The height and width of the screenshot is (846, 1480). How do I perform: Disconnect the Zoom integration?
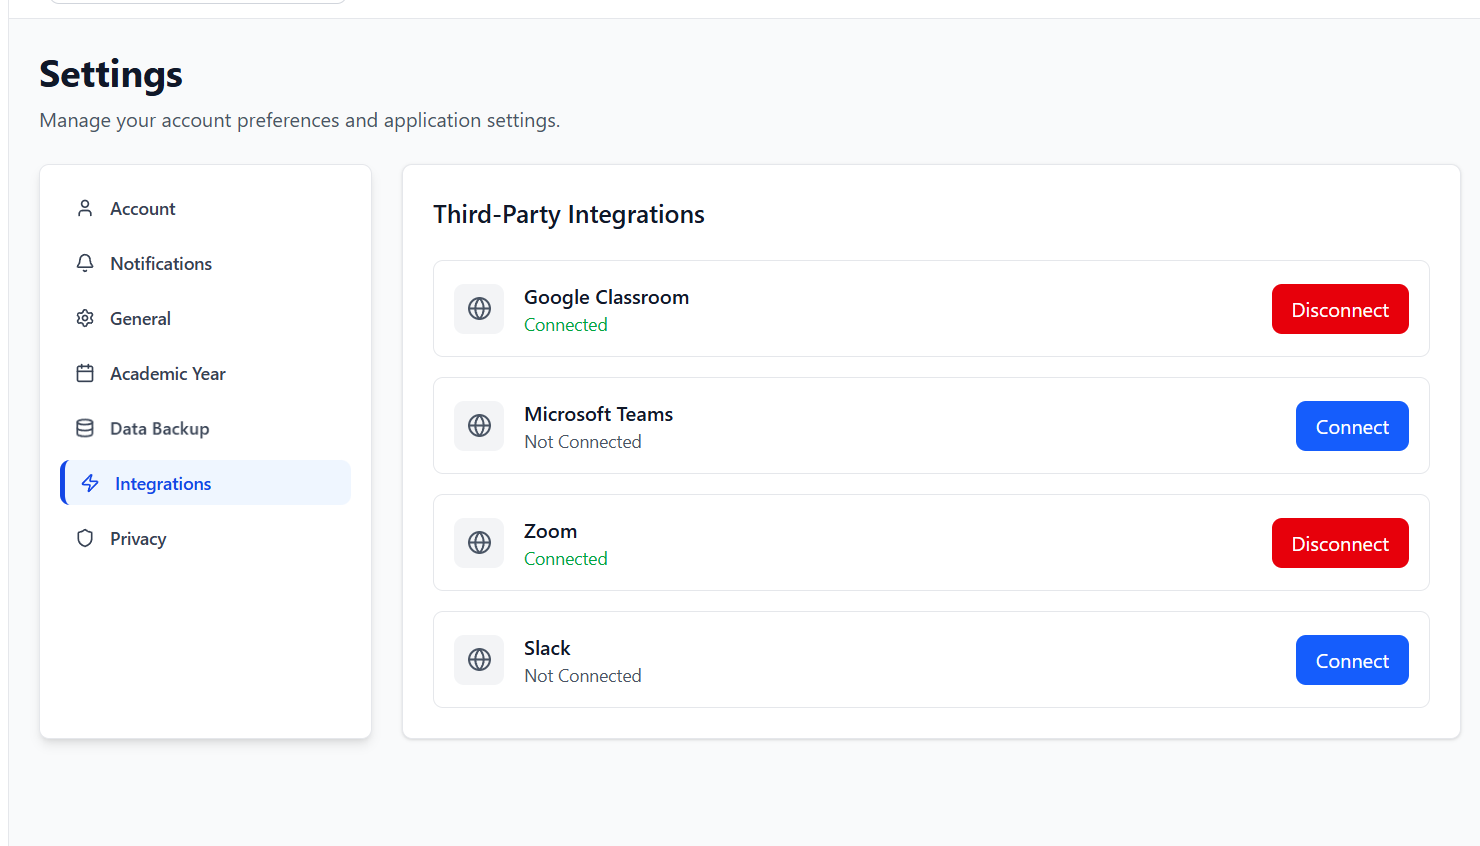1339,543
